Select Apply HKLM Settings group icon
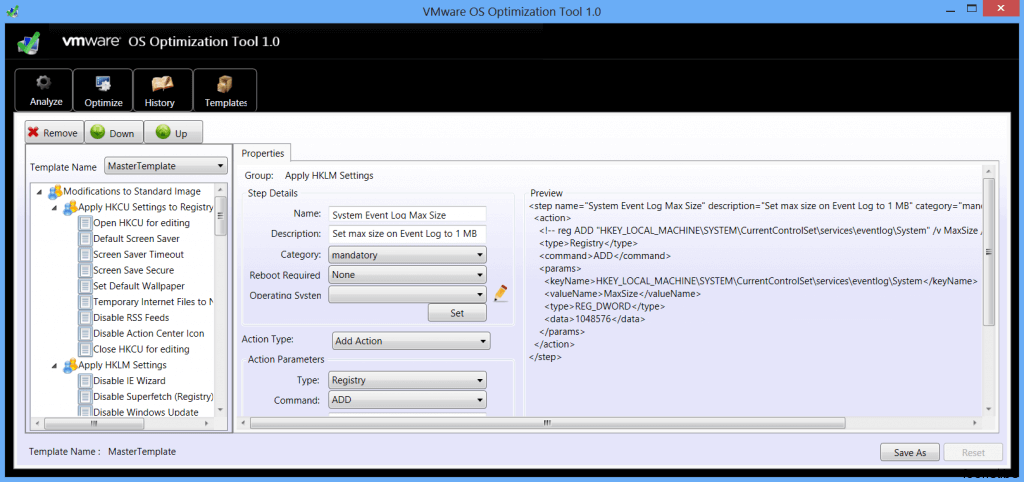 coord(70,364)
